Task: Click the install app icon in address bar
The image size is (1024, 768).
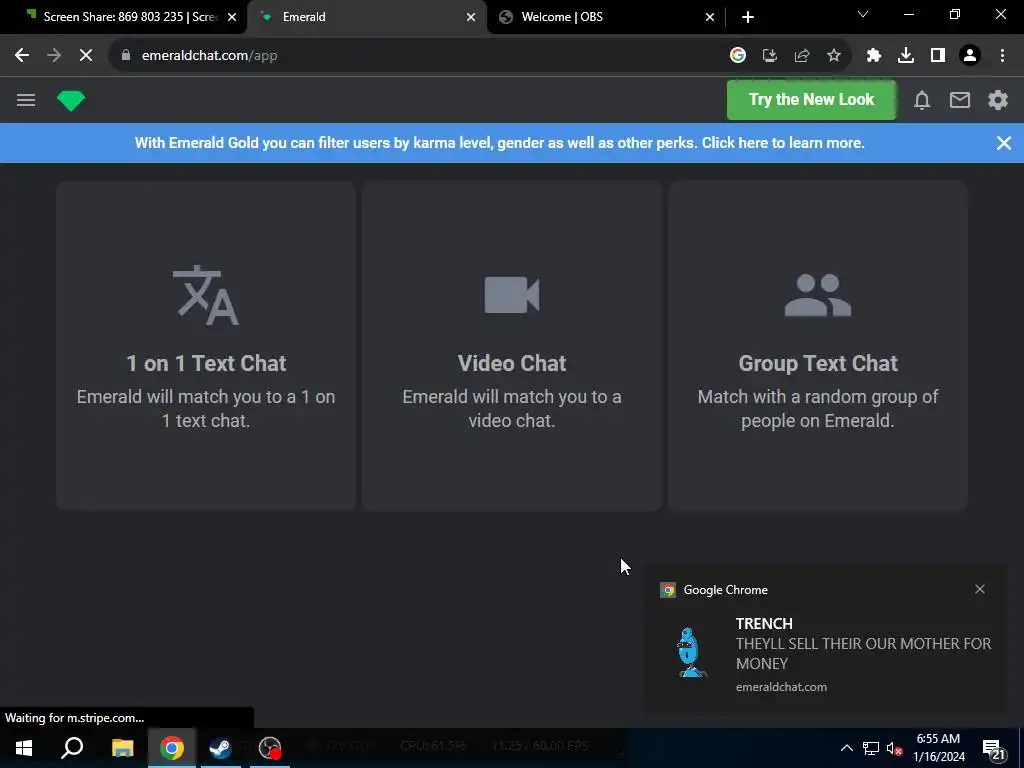Action: coord(770,56)
